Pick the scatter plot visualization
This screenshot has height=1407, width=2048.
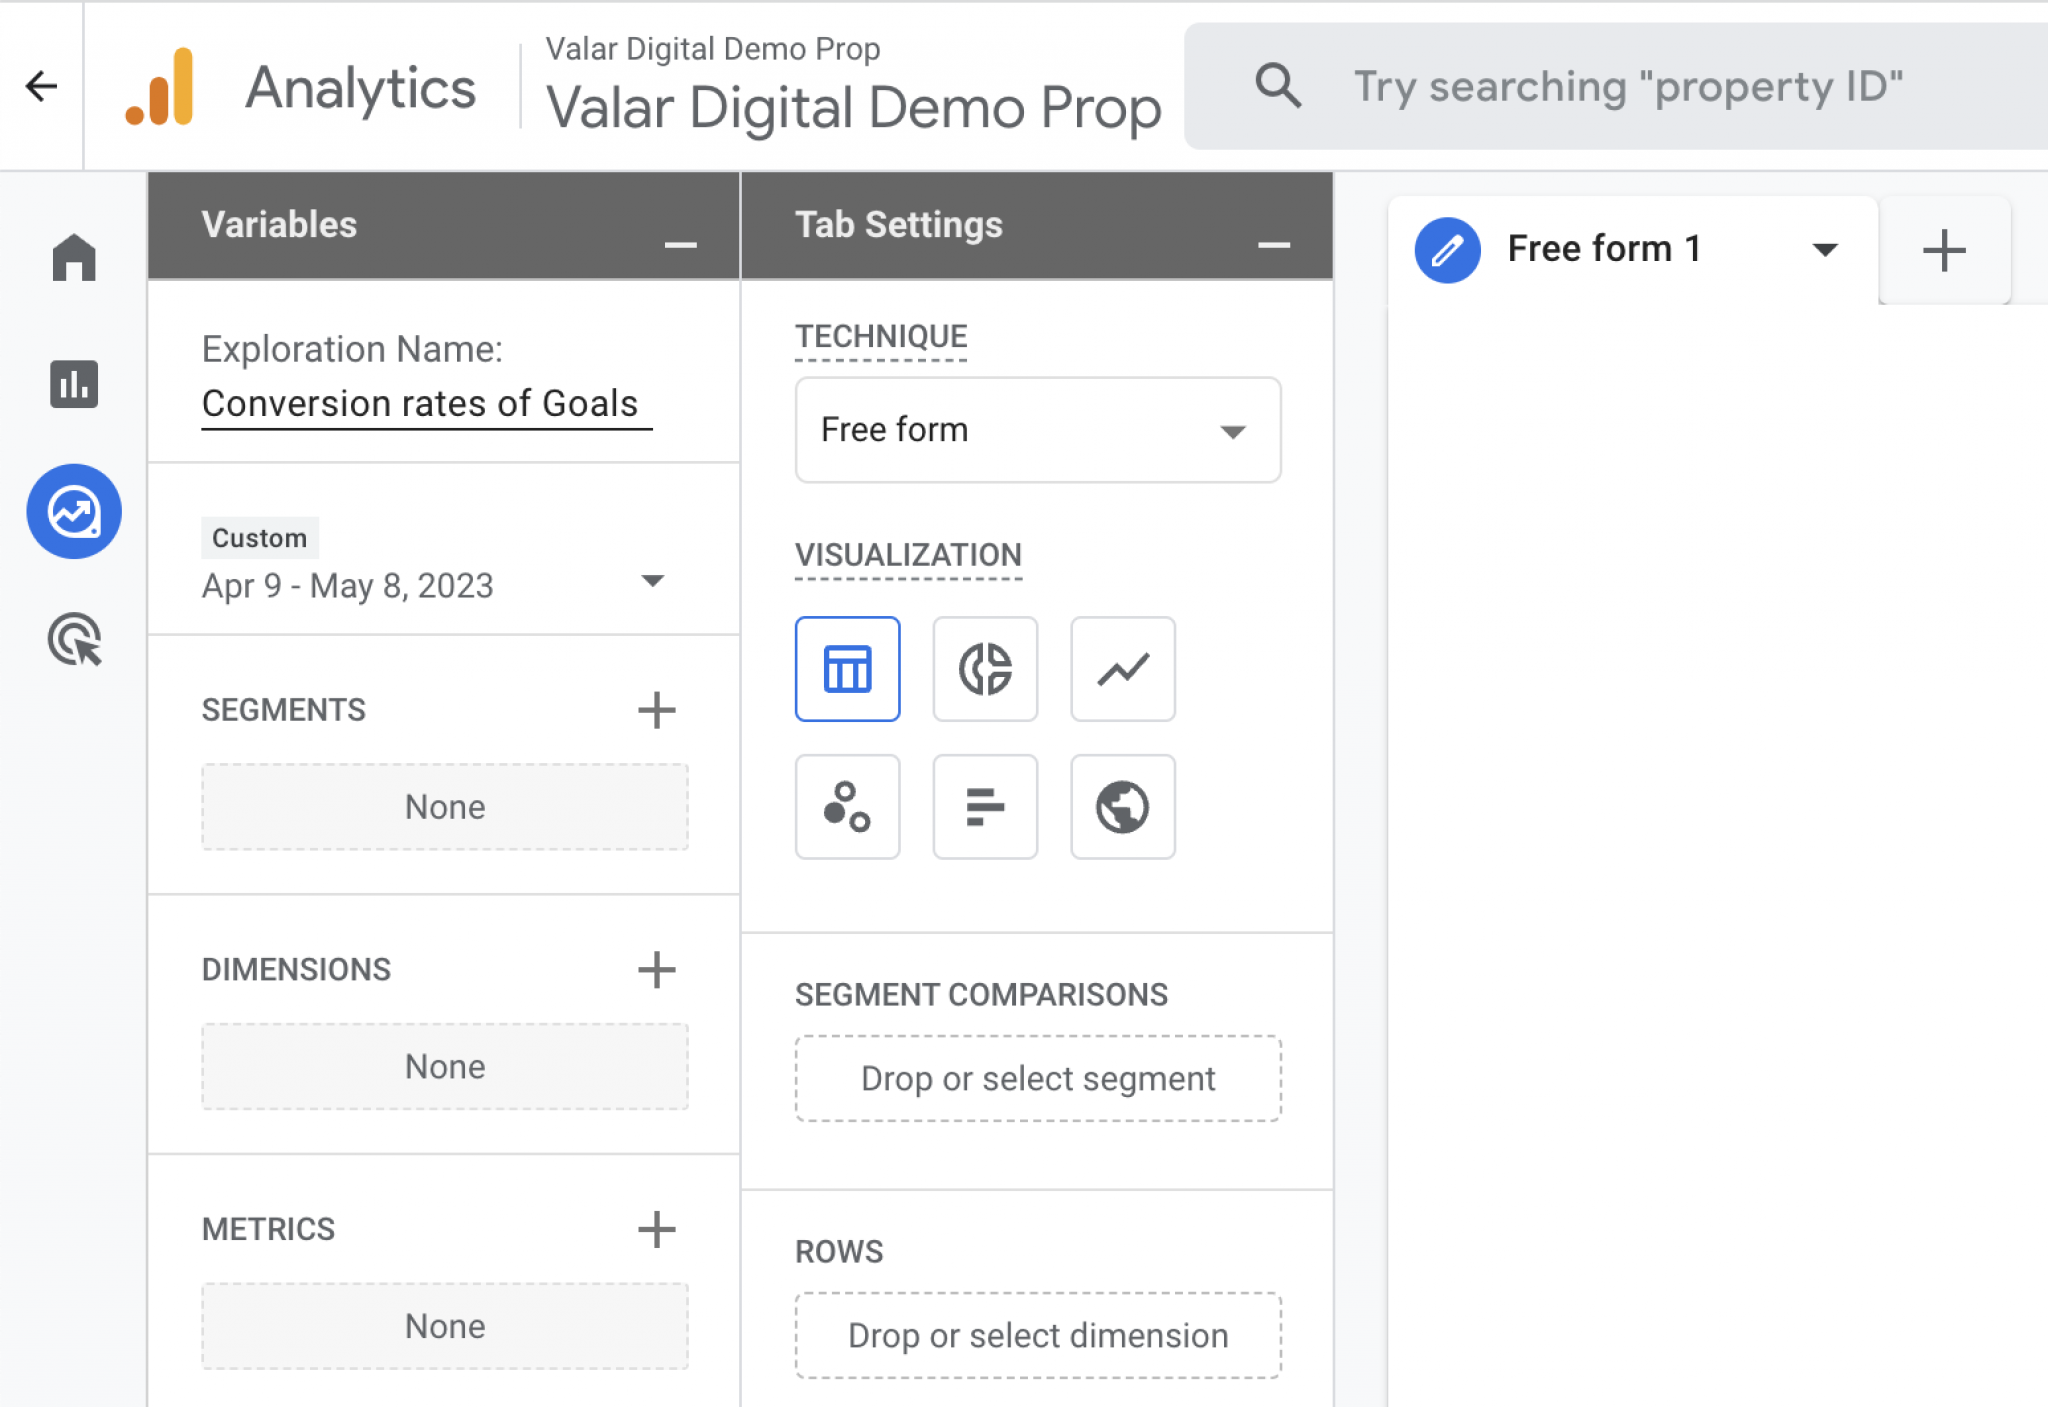pyautogui.click(x=847, y=806)
